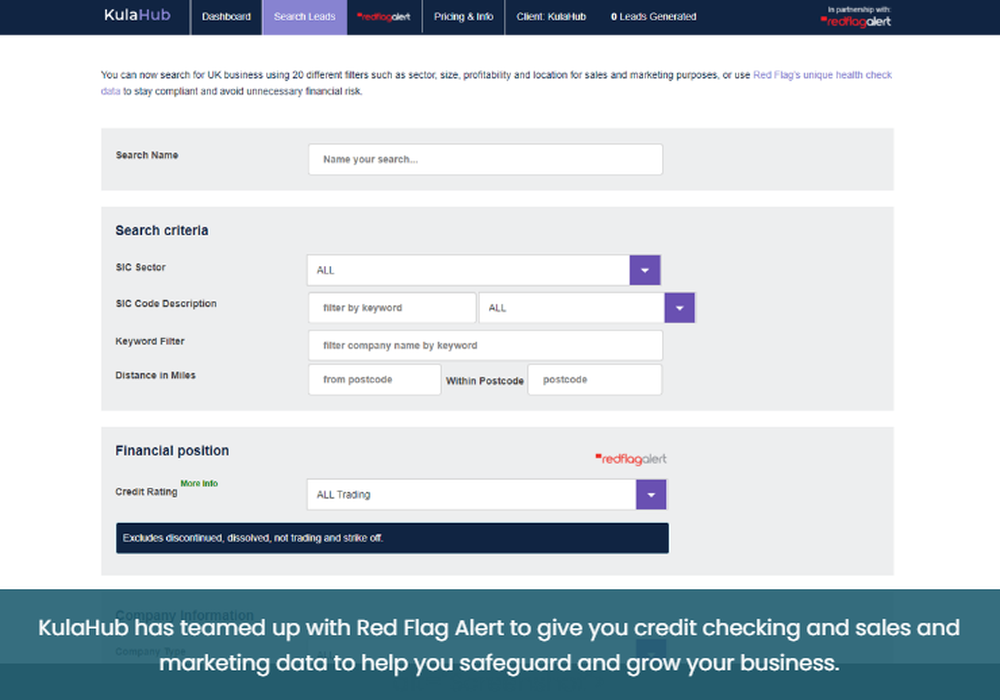Screen dimensions: 1000x700
Task: Click the Search criteria heading
Action: coord(162,231)
